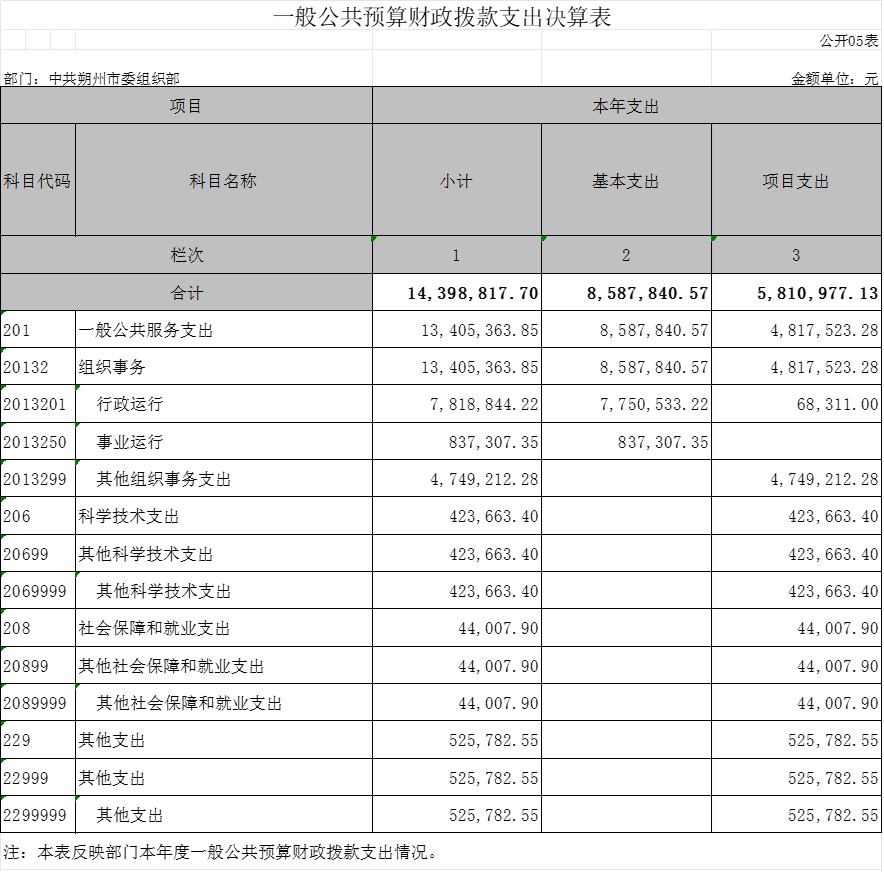Select the 公开05表 label

tap(848, 41)
